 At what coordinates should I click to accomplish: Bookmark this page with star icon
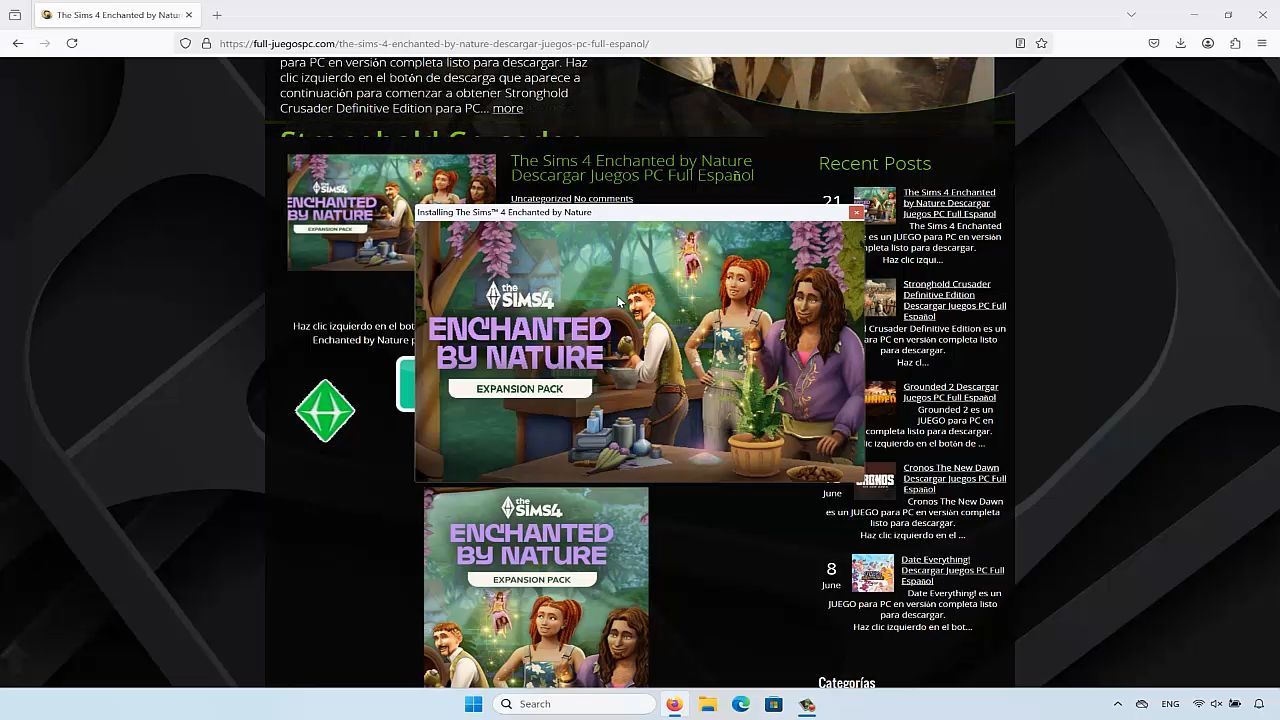click(1042, 43)
